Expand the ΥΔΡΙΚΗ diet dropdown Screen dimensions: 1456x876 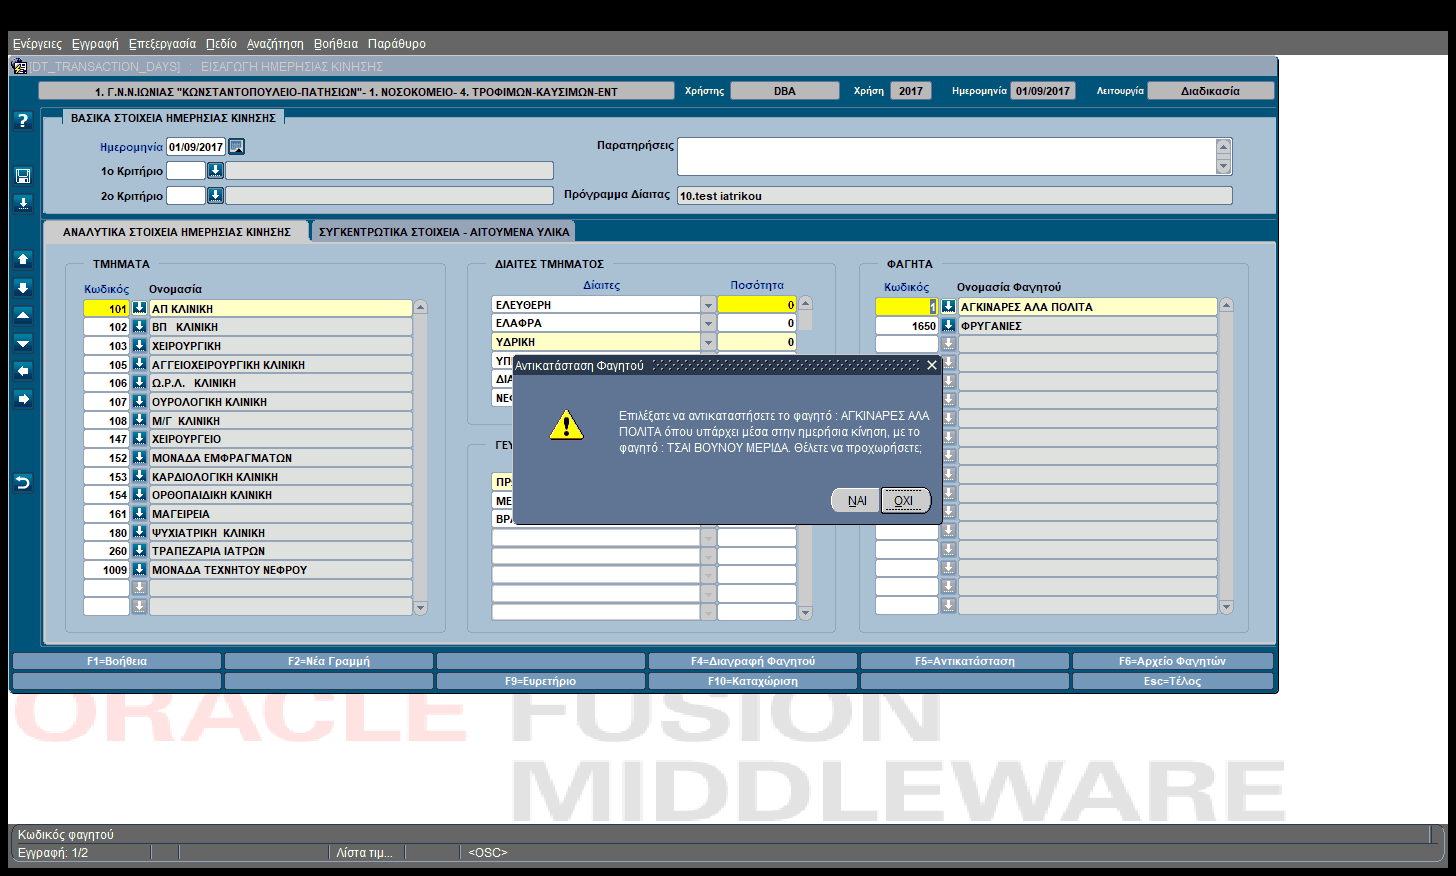[708, 342]
